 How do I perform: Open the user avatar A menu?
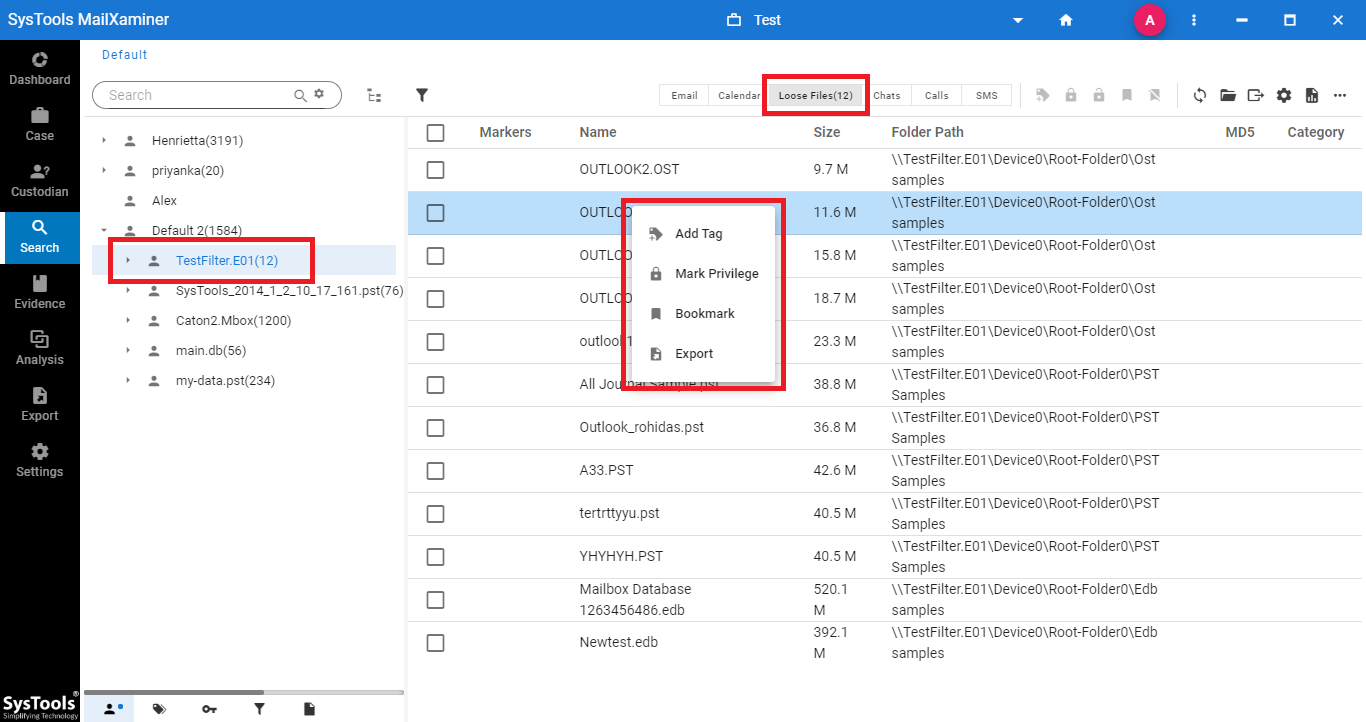[x=1149, y=20]
